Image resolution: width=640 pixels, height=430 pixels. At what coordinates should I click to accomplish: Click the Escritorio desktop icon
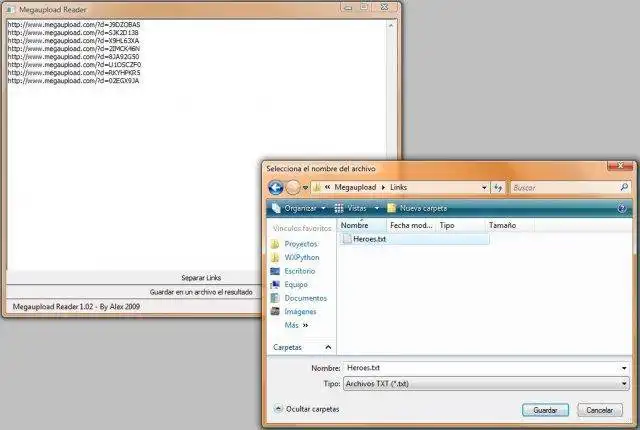(275, 271)
